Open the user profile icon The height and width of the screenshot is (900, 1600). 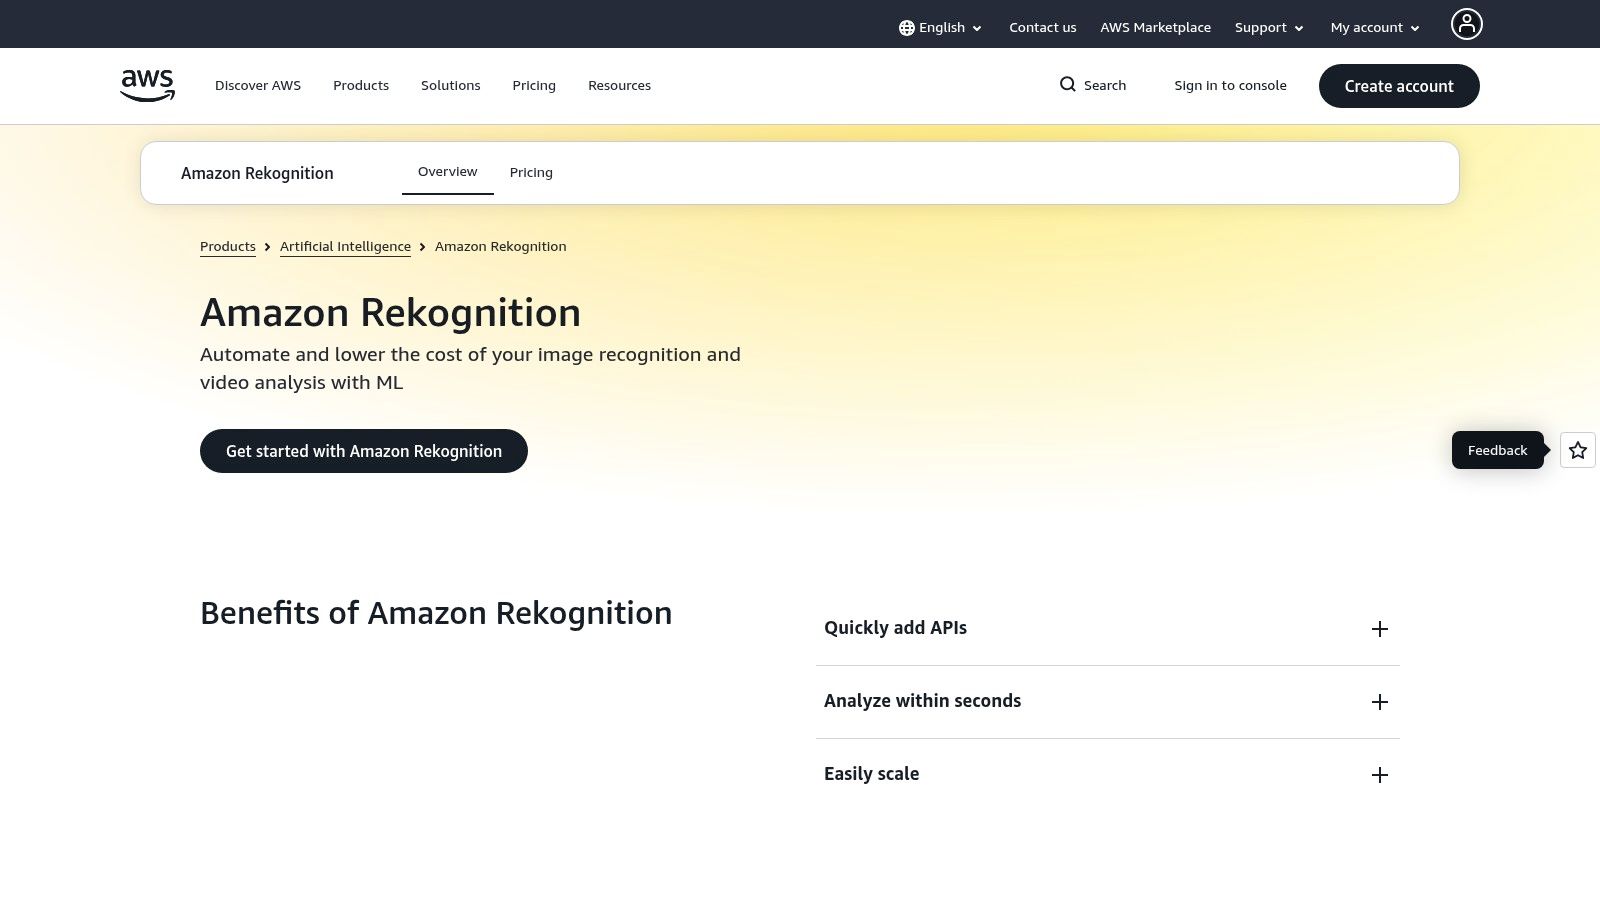[x=1466, y=24]
